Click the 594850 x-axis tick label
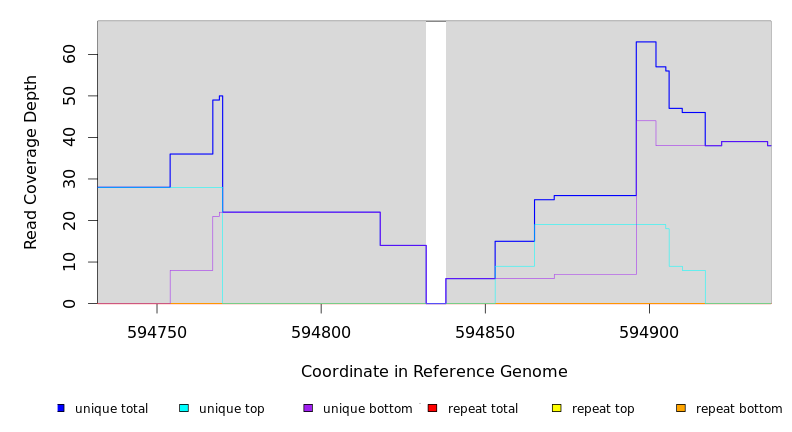Image resolution: width=792 pixels, height=432 pixels. click(x=485, y=332)
